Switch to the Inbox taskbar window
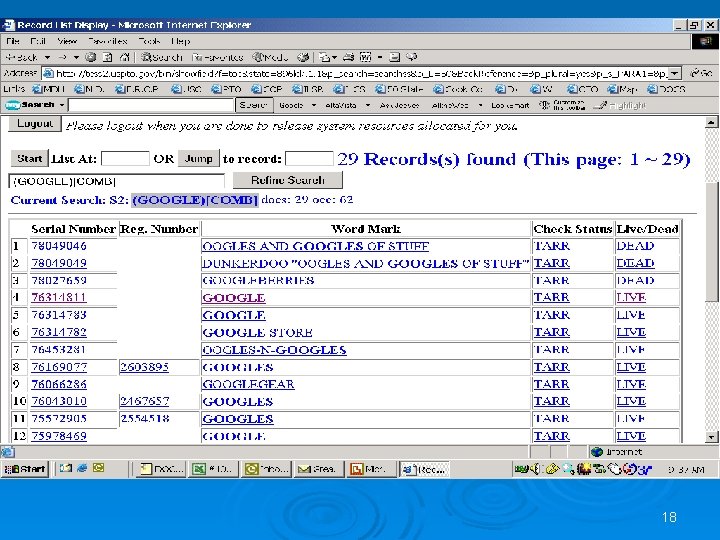The width and height of the screenshot is (720, 540). [266, 469]
